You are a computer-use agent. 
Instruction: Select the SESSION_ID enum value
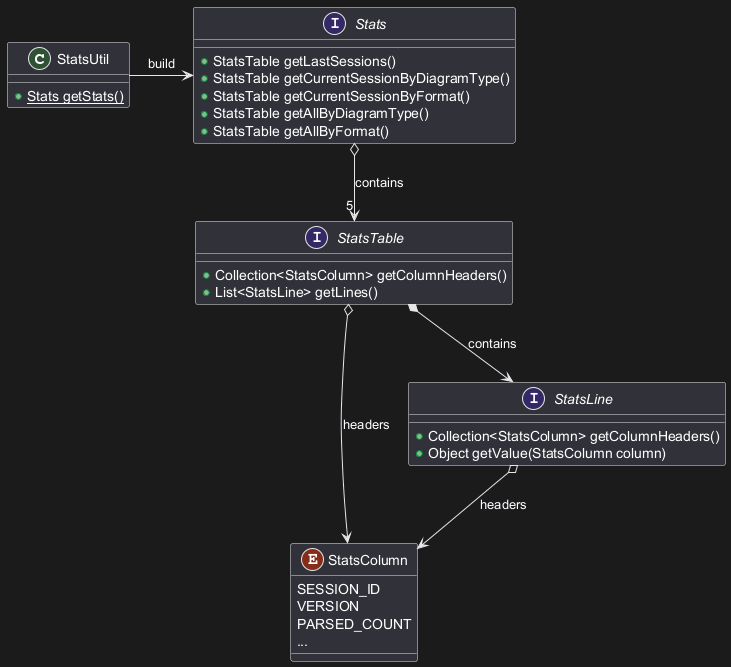click(x=338, y=589)
